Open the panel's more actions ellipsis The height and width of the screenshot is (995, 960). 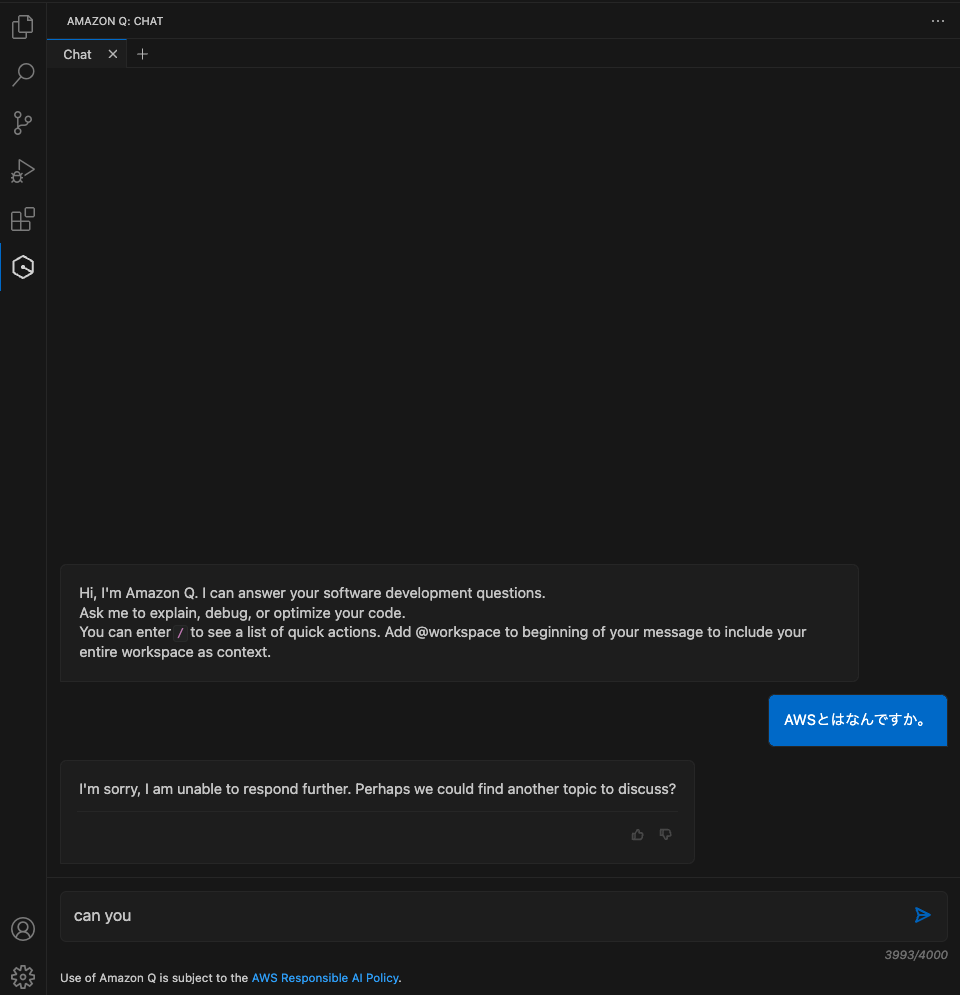[938, 21]
